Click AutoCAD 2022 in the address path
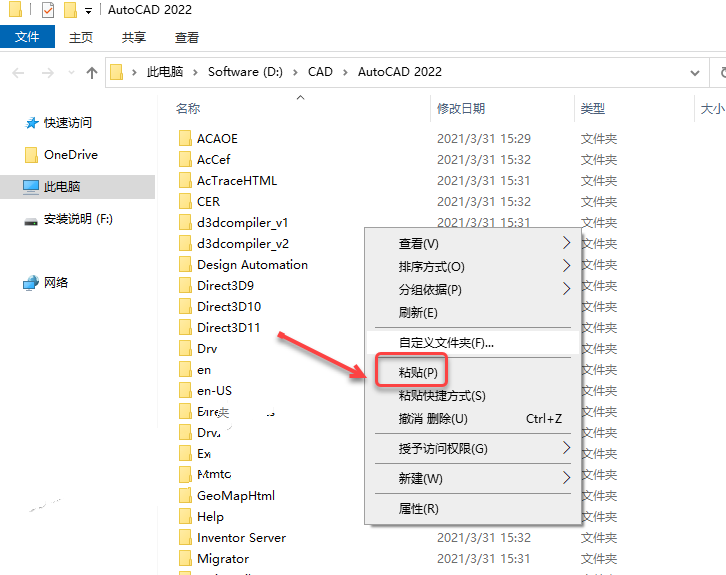726x575 pixels. [x=400, y=72]
